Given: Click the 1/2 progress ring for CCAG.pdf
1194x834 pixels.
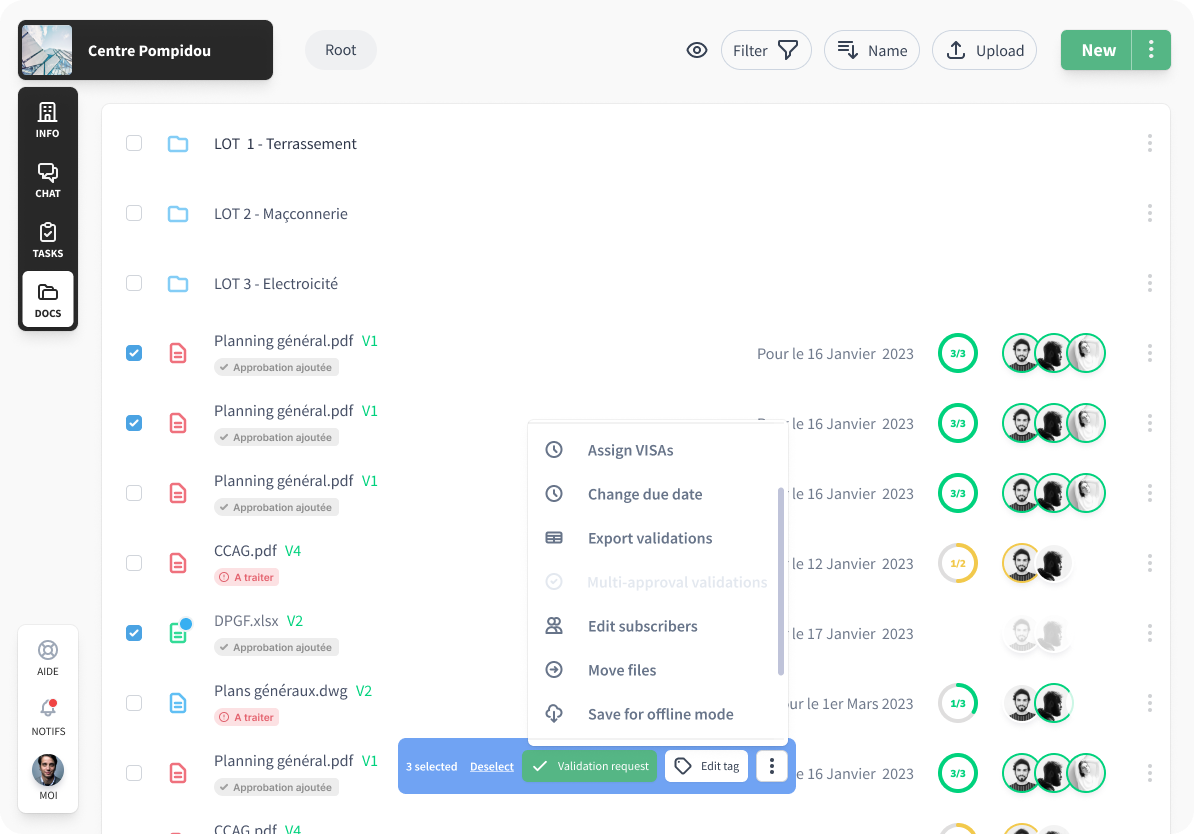Looking at the screenshot, I should coord(957,563).
